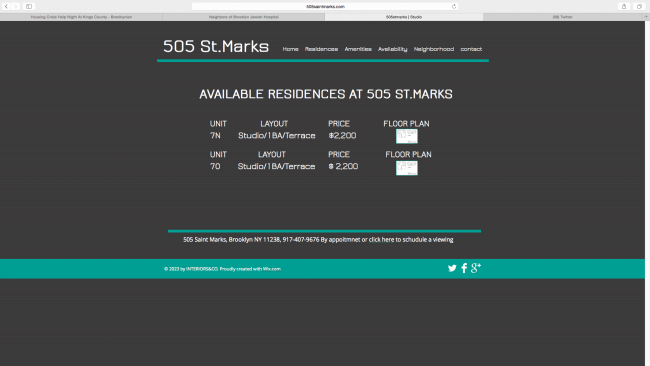Click the 505 St.Marks site logo
This screenshot has height=366, width=650.
(216, 46)
